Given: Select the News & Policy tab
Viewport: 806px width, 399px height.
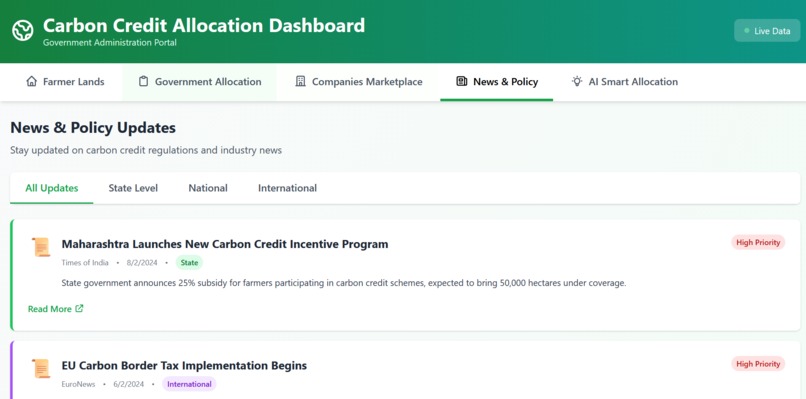Looking at the screenshot, I should [497, 82].
